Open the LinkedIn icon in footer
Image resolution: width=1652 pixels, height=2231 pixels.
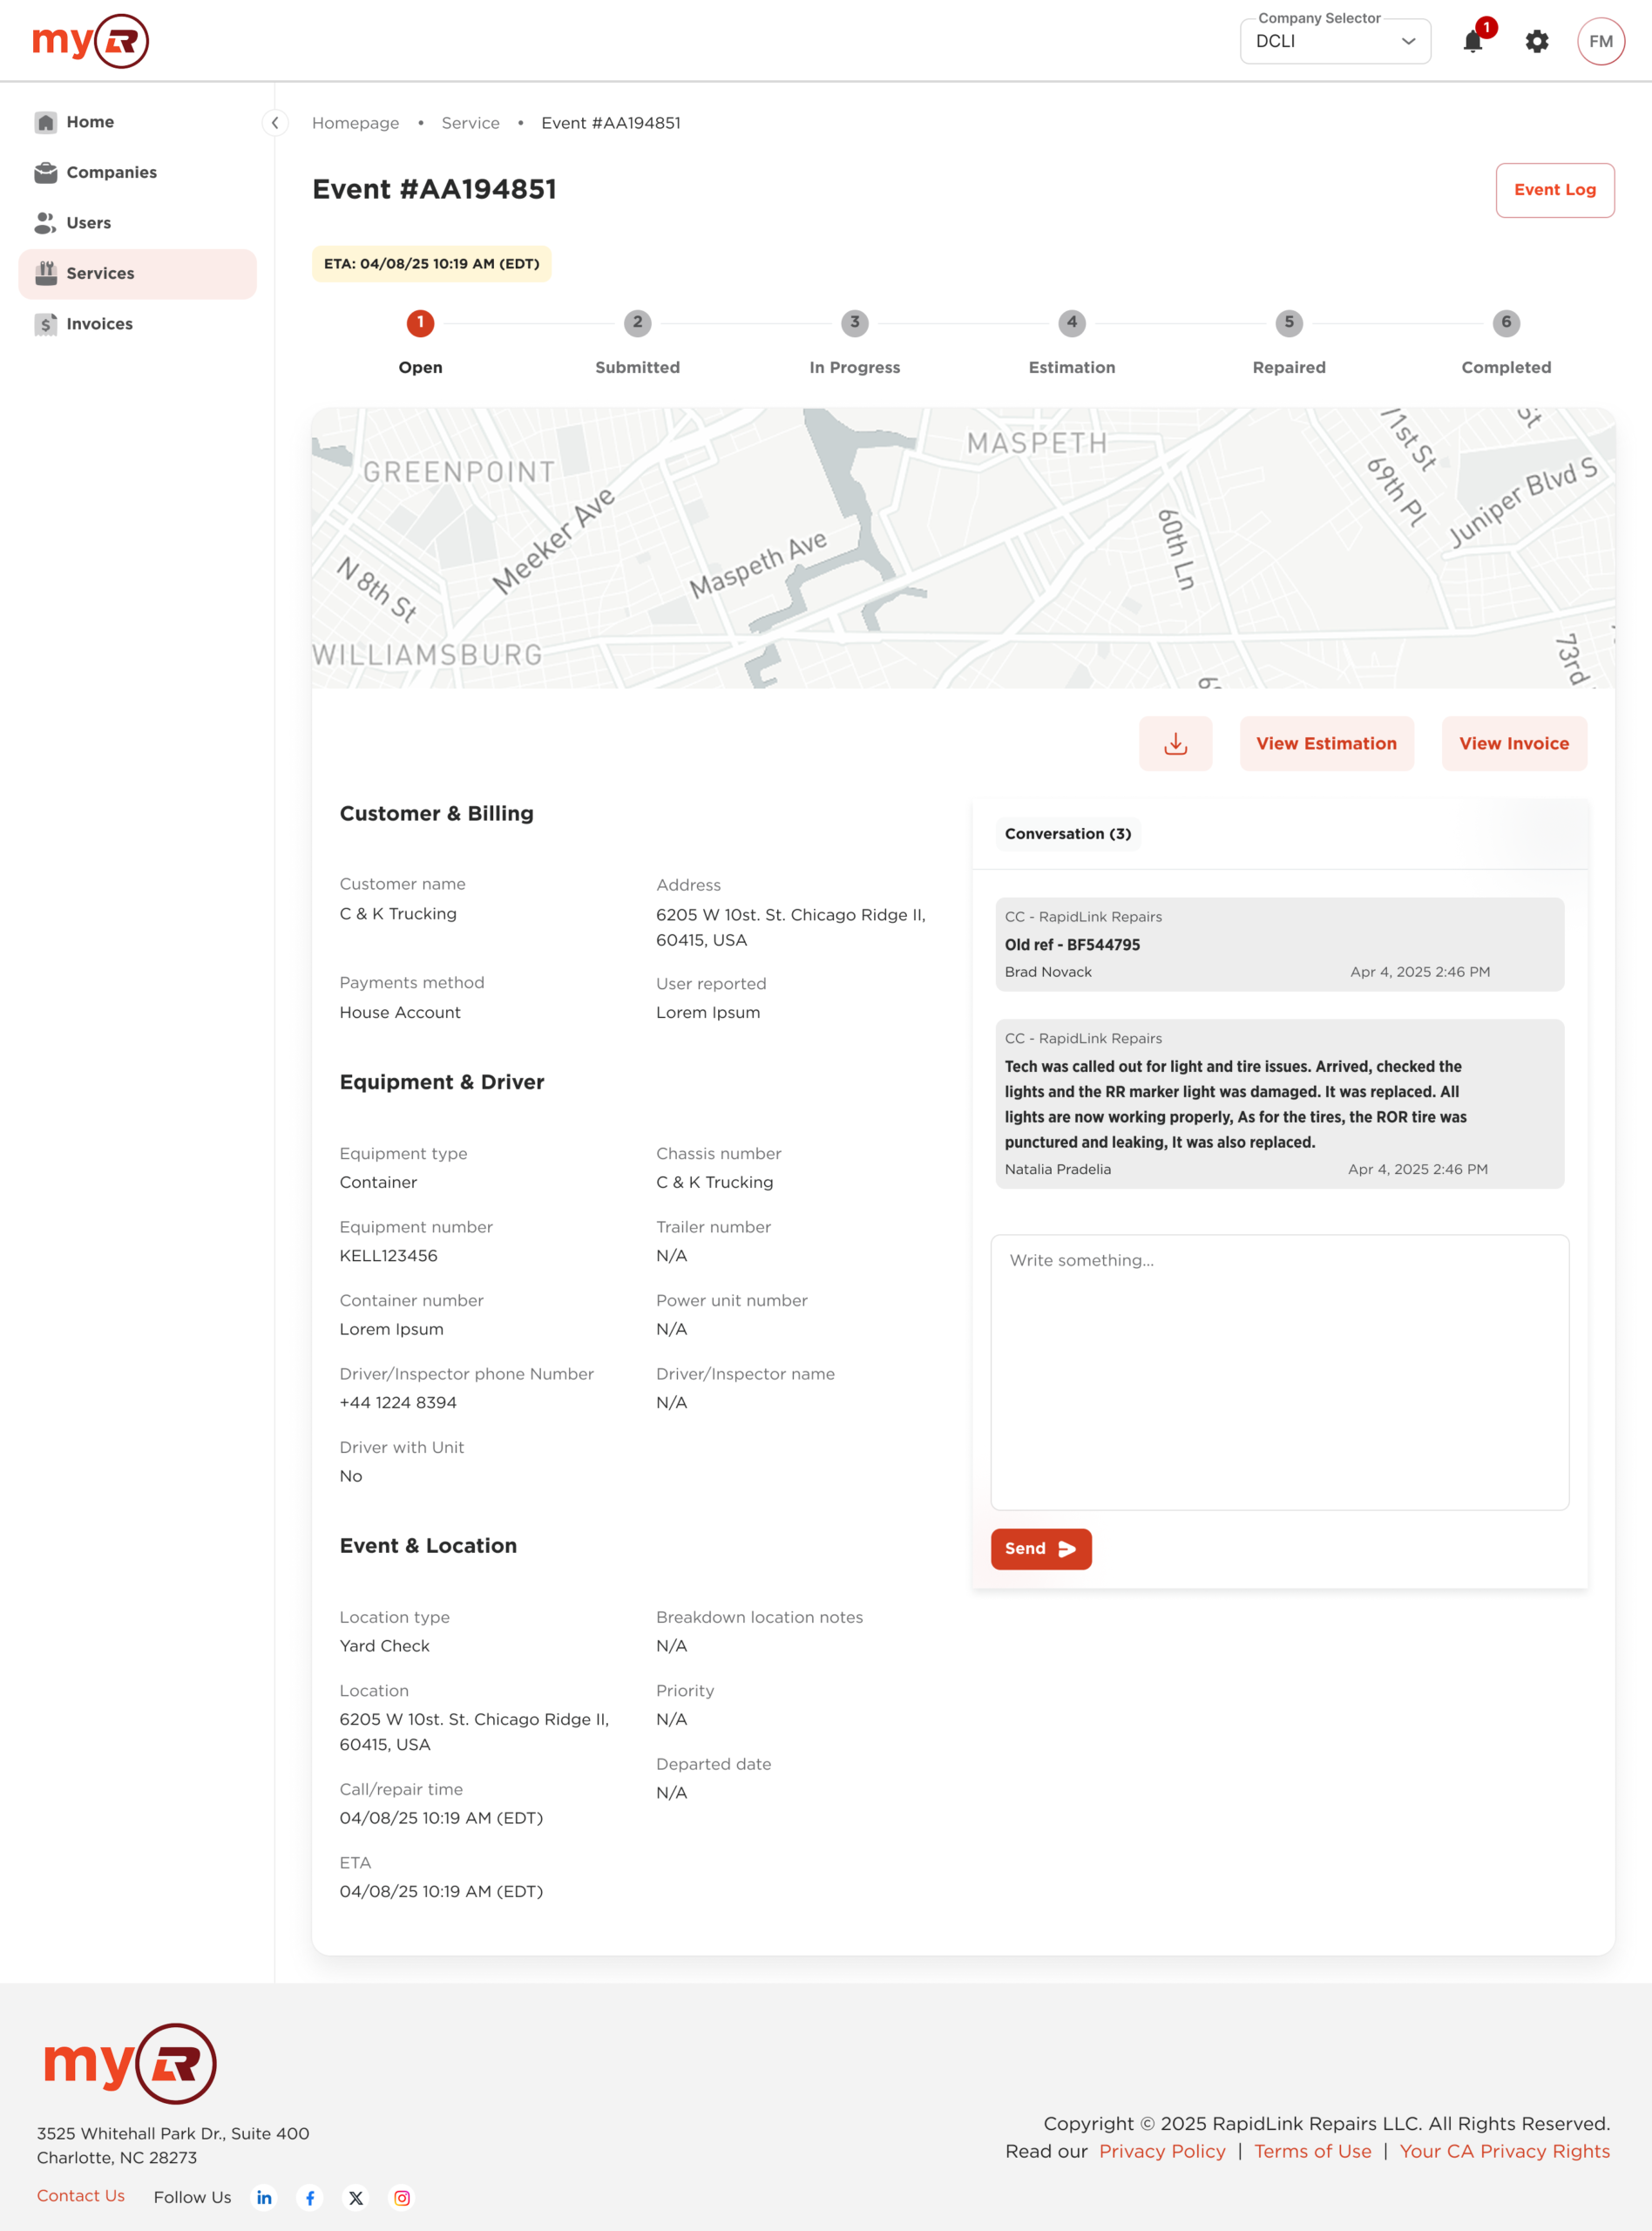264,2197
